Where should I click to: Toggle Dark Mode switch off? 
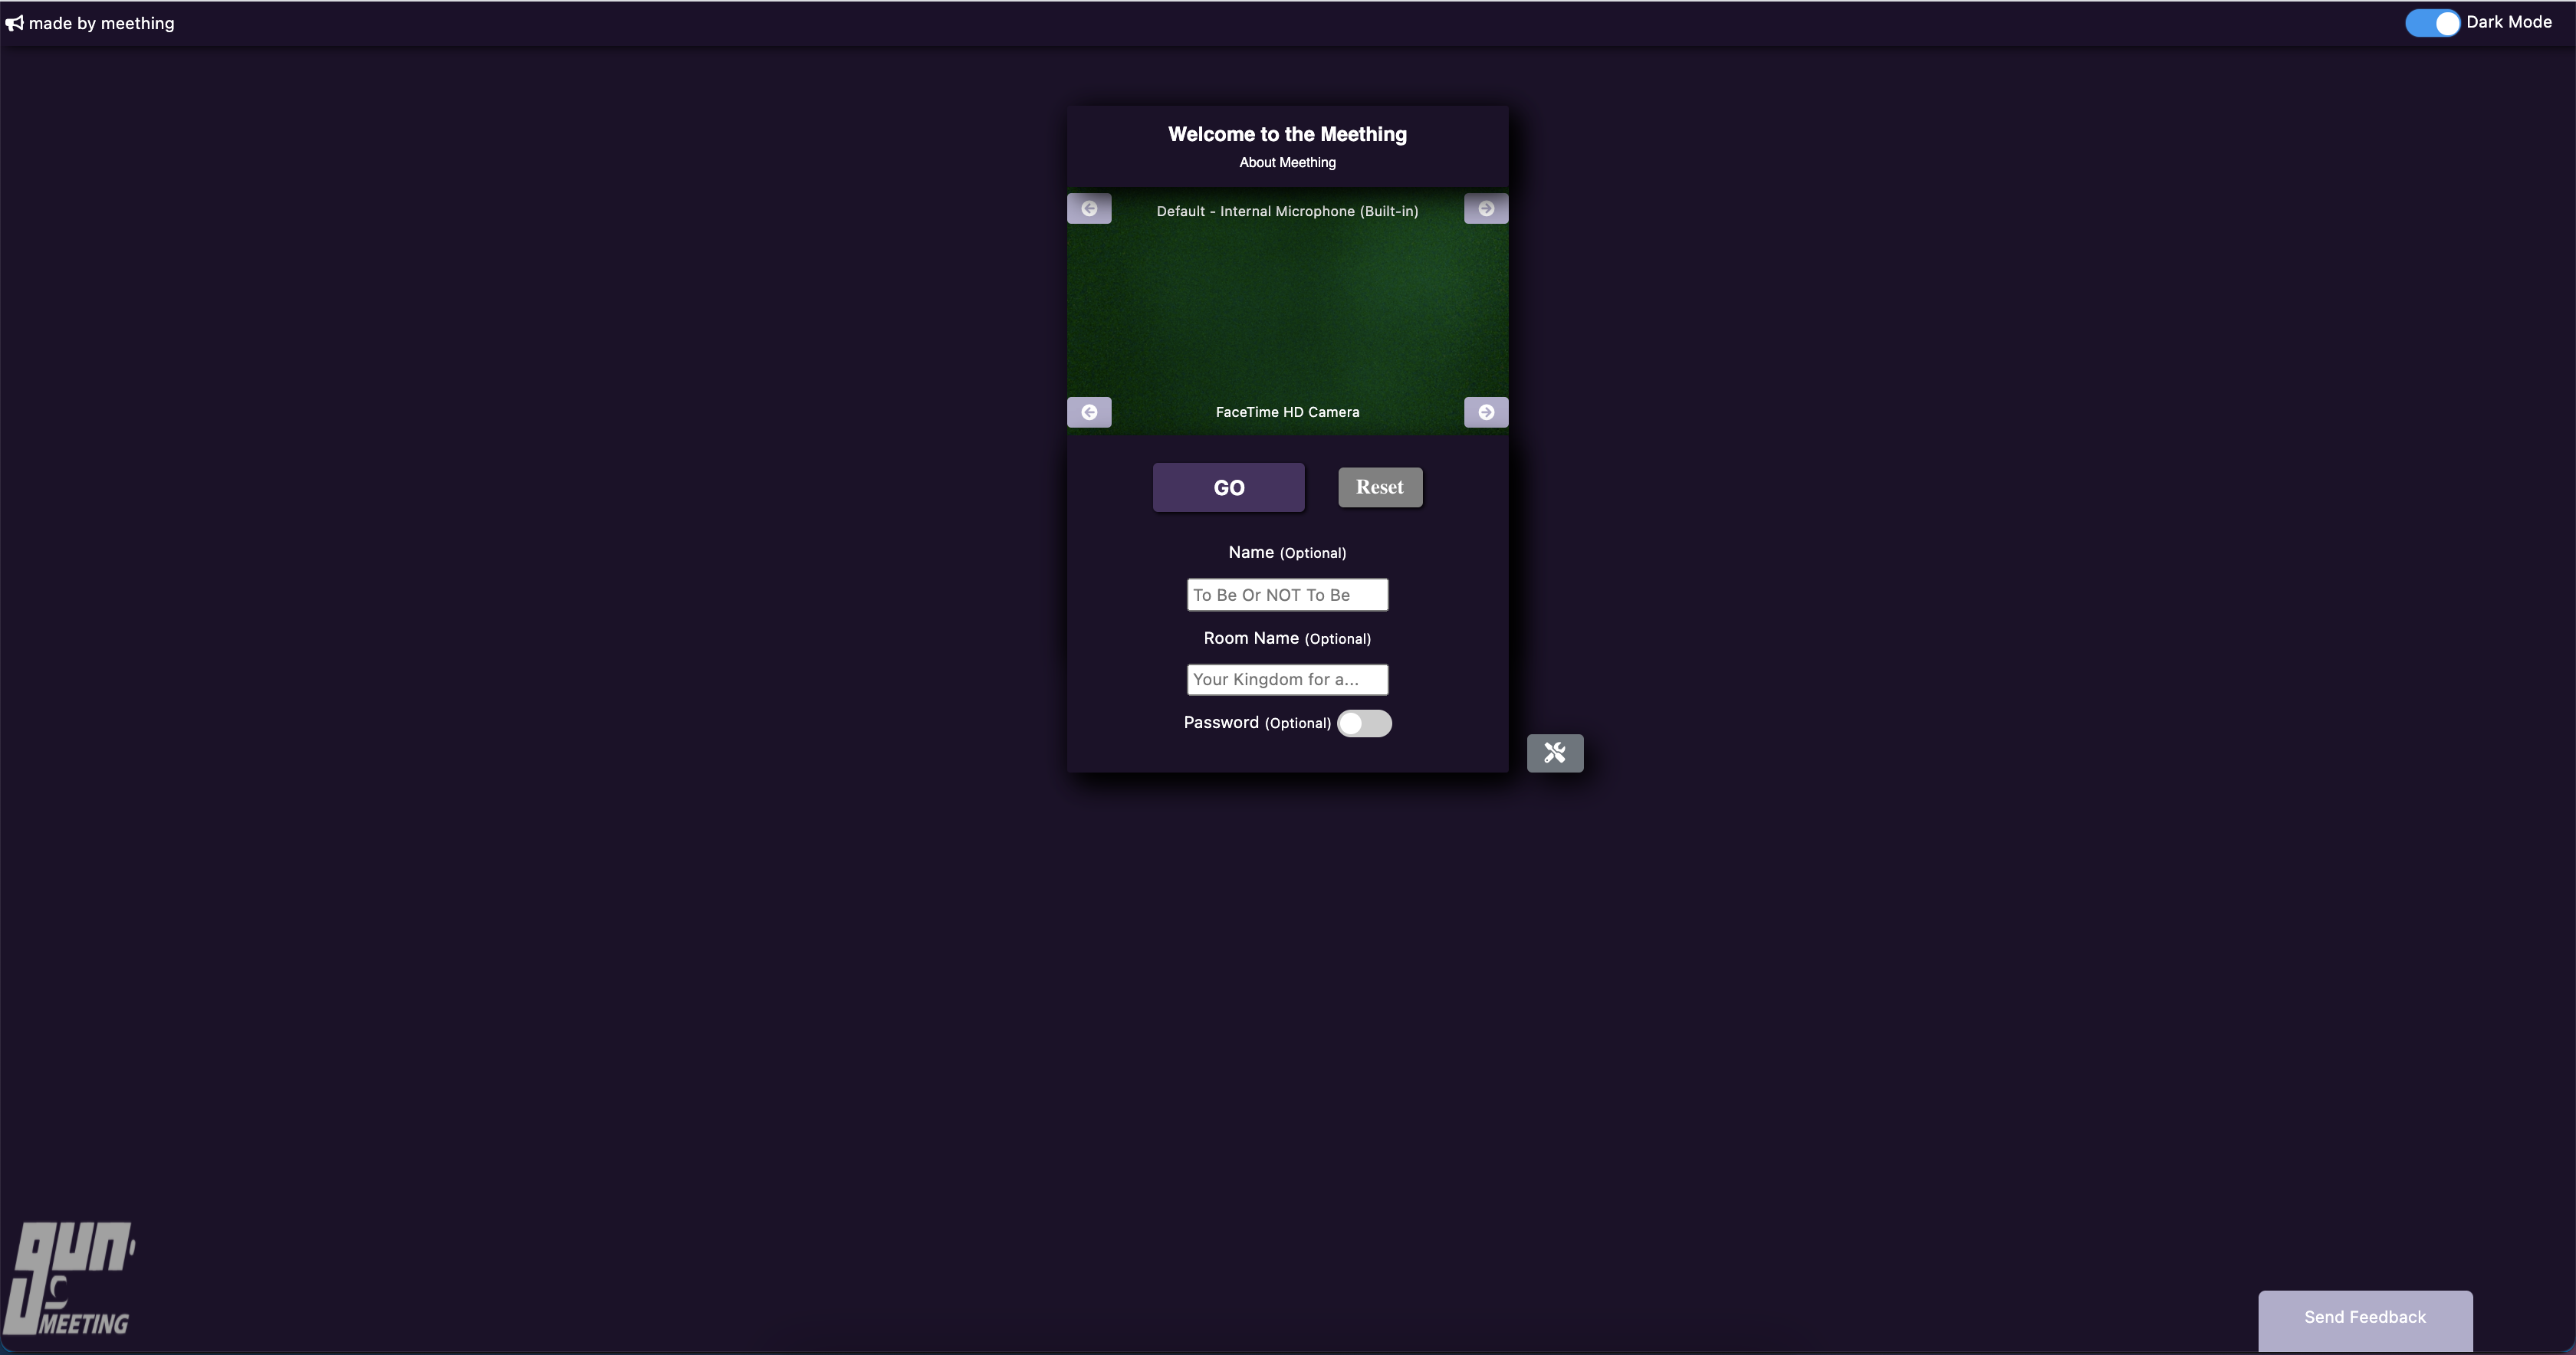(2432, 22)
